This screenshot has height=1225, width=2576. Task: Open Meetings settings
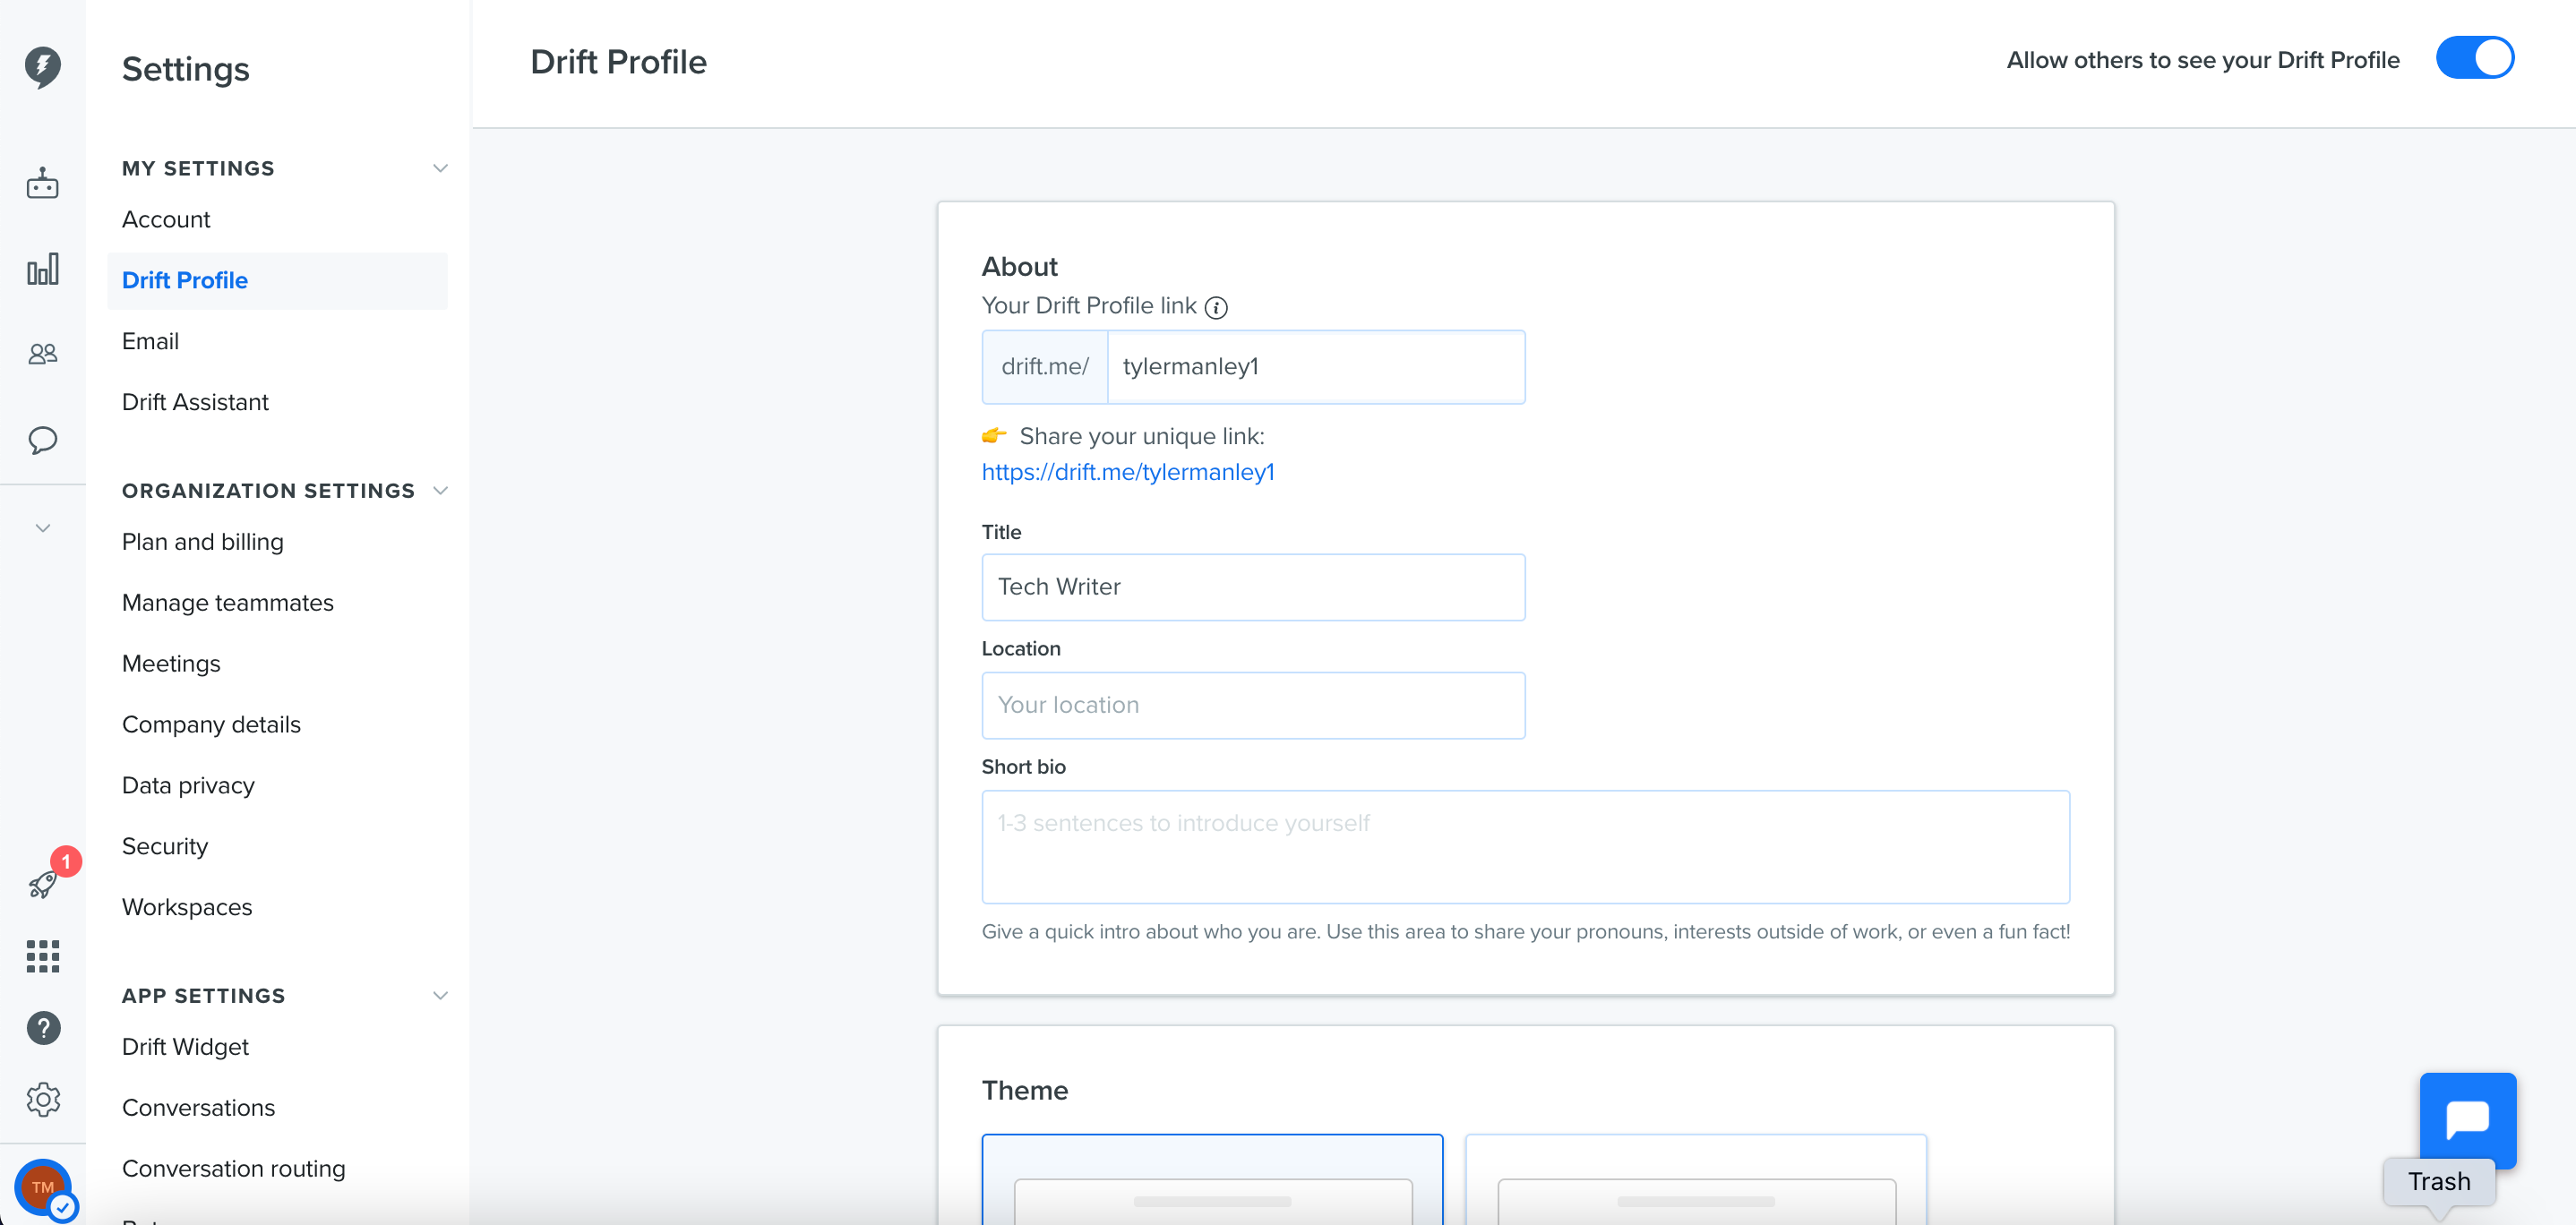(x=171, y=664)
